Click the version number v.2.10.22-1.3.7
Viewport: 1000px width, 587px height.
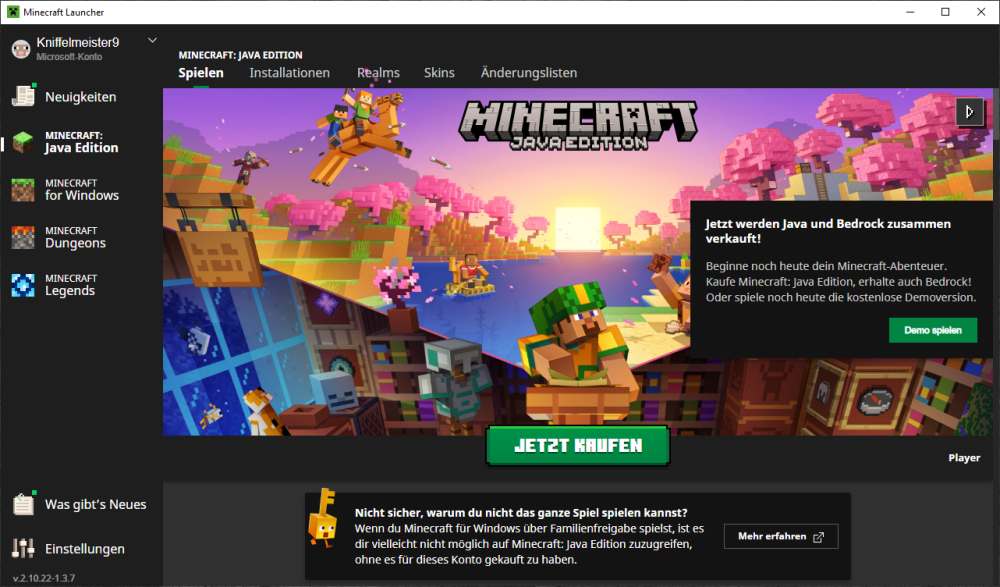[x=44, y=578]
